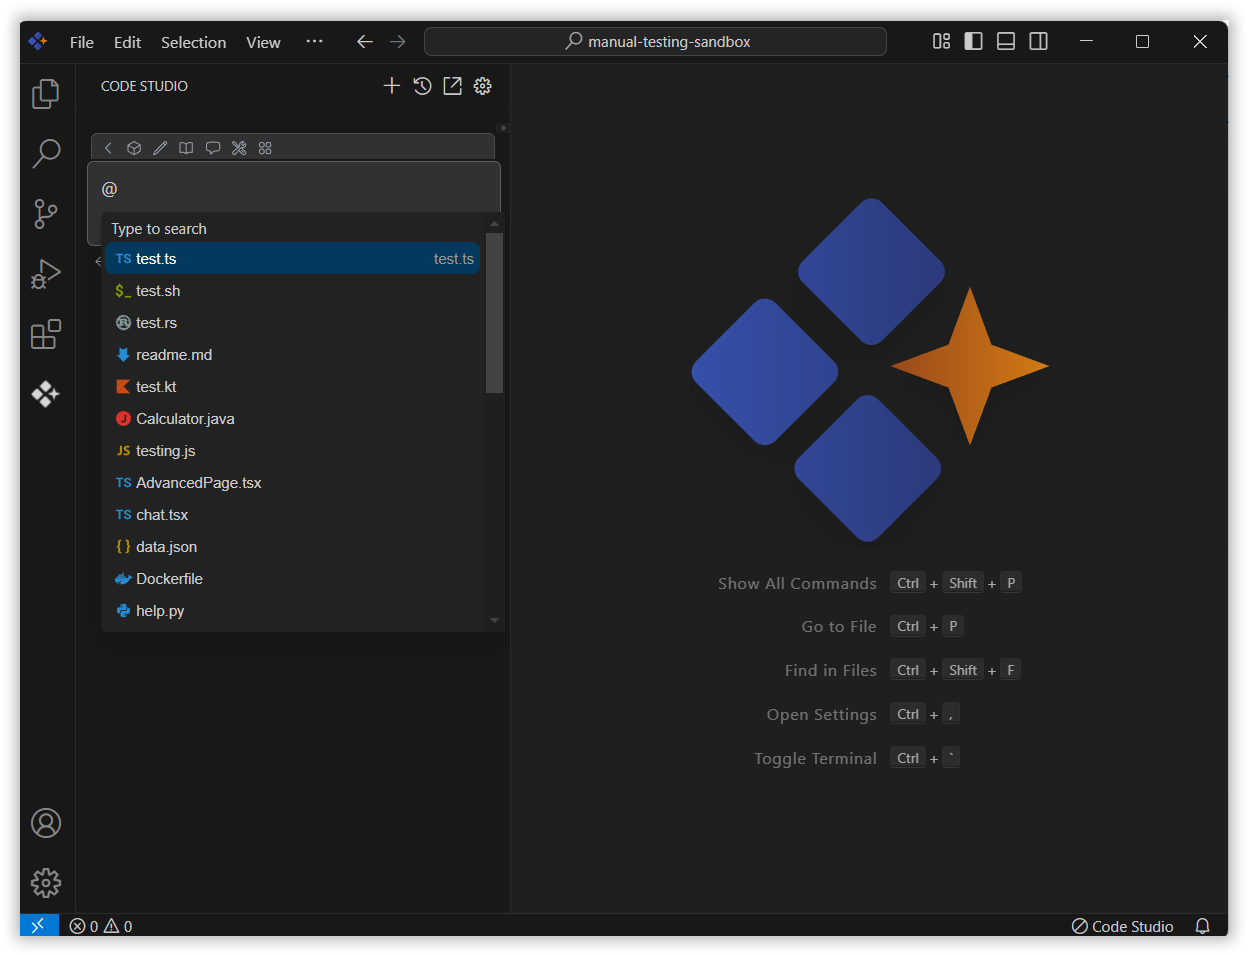This screenshot has height=956, width=1249.
Task: Click the manual-testing-sandbox command center search
Action: (x=655, y=42)
